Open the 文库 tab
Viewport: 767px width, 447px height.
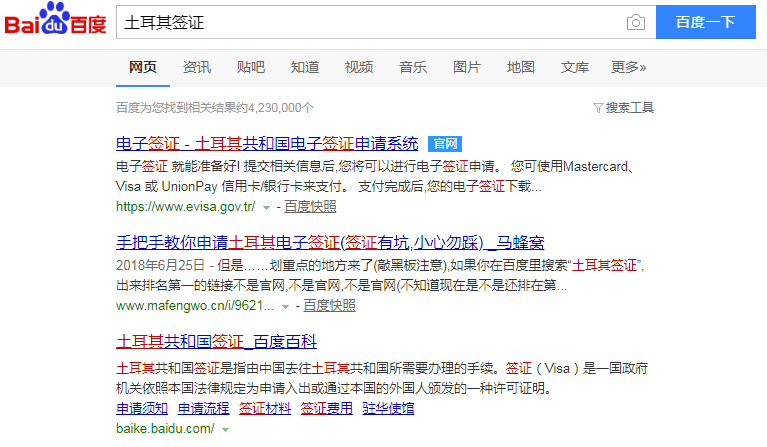(575, 67)
